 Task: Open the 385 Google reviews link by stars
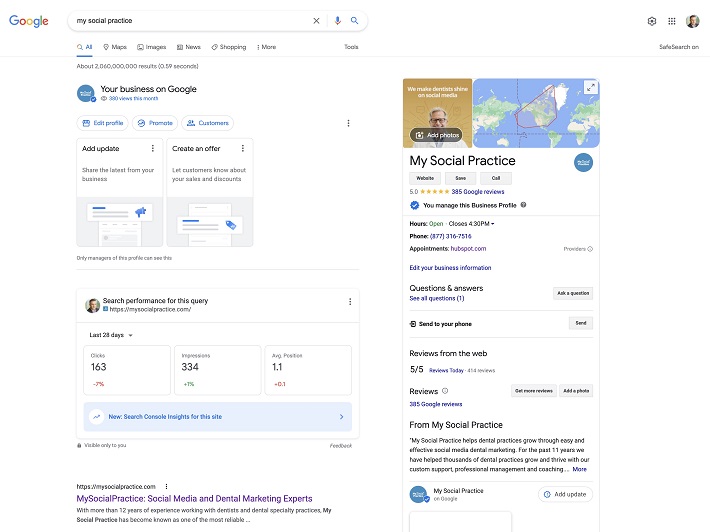point(478,192)
